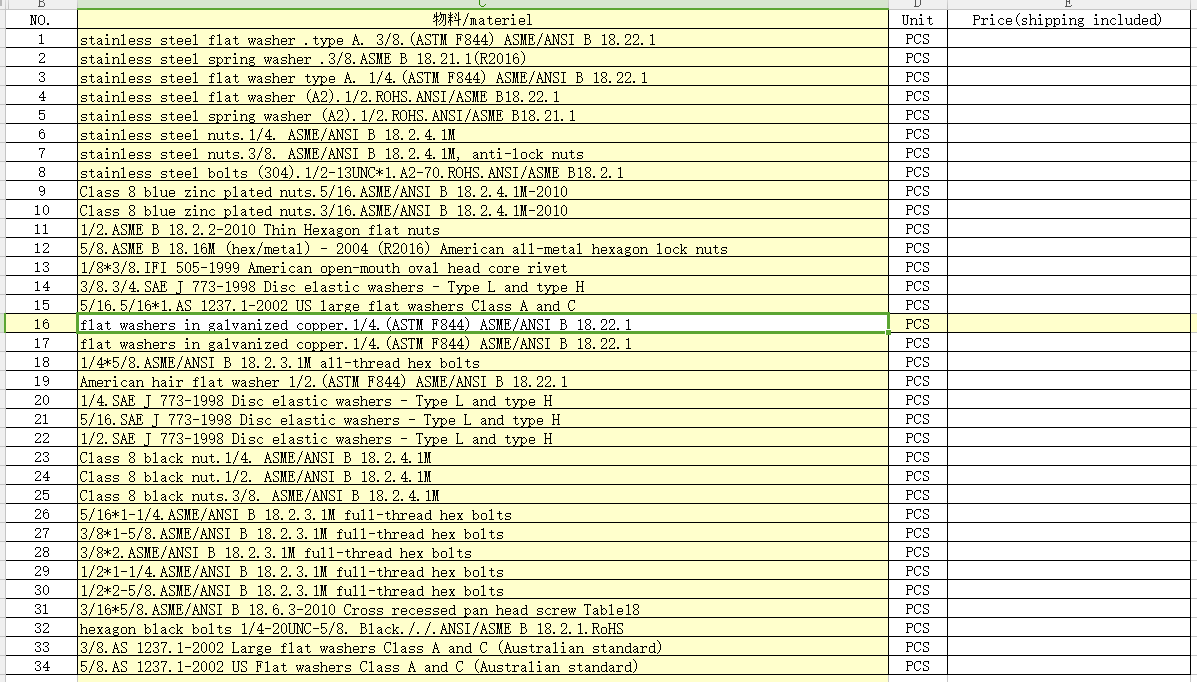Click the all-thread hex bolts 1/4*5/8 cell

483,363
